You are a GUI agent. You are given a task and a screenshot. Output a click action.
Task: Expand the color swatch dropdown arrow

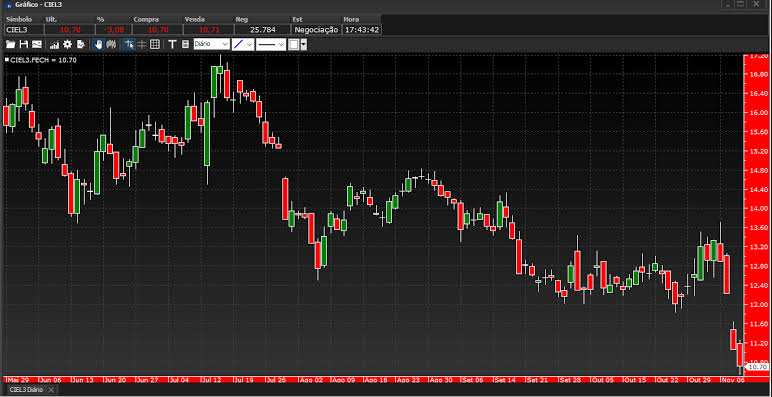tap(303, 44)
